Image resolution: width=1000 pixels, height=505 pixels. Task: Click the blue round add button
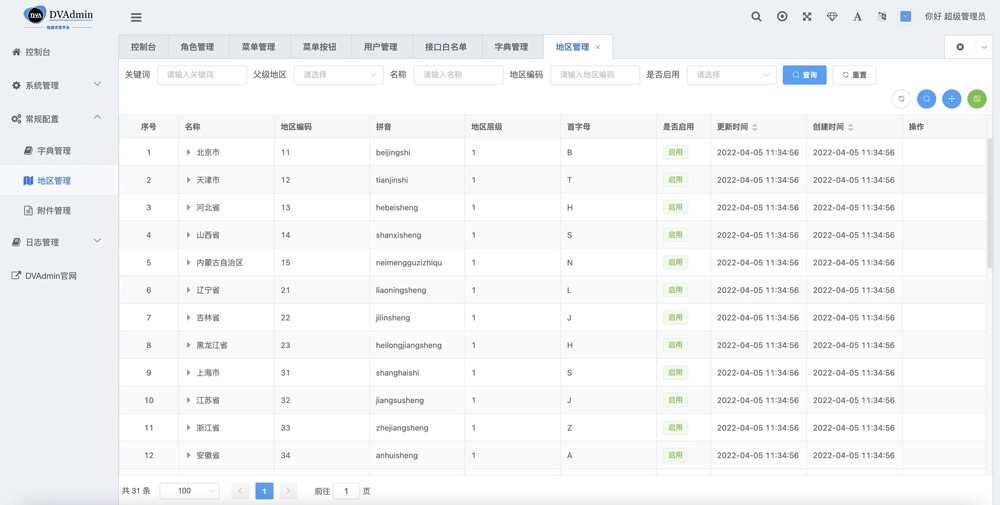pos(952,99)
